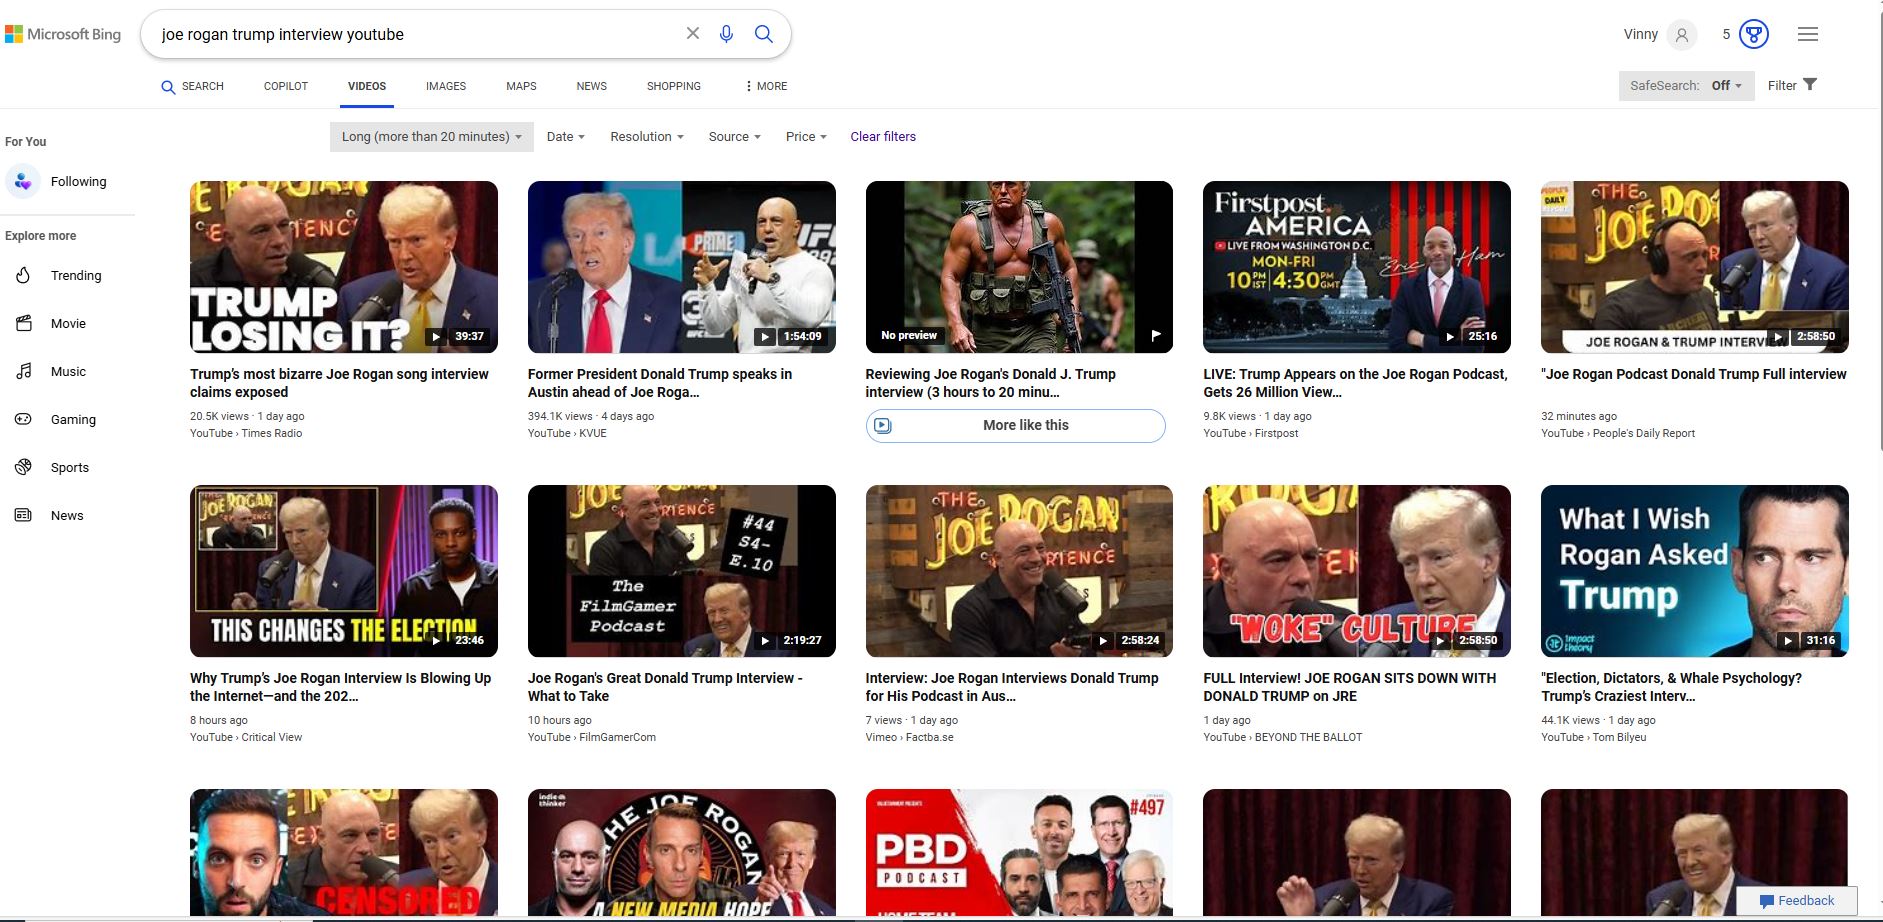
Task: Open 'Joe Rogan Podcast Donald Trump Full interview' title
Action: 1694,374
